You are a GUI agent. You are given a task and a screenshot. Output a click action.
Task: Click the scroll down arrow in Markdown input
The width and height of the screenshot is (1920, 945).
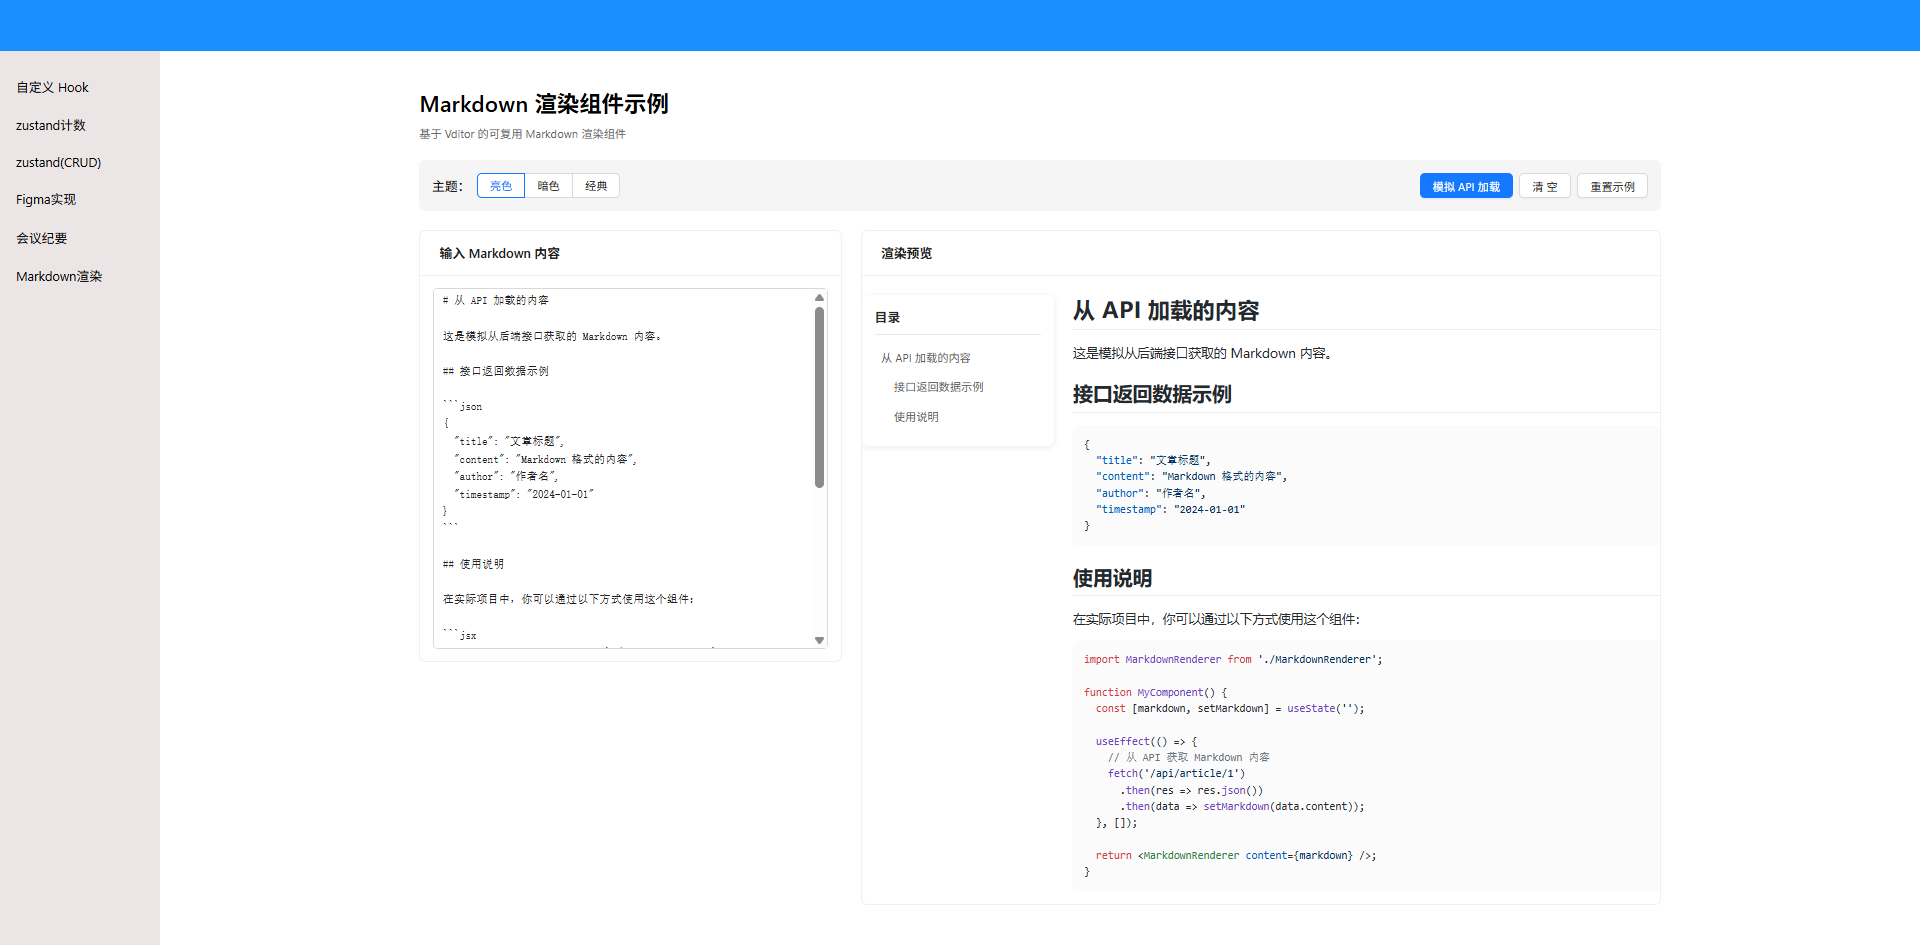pos(819,640)
